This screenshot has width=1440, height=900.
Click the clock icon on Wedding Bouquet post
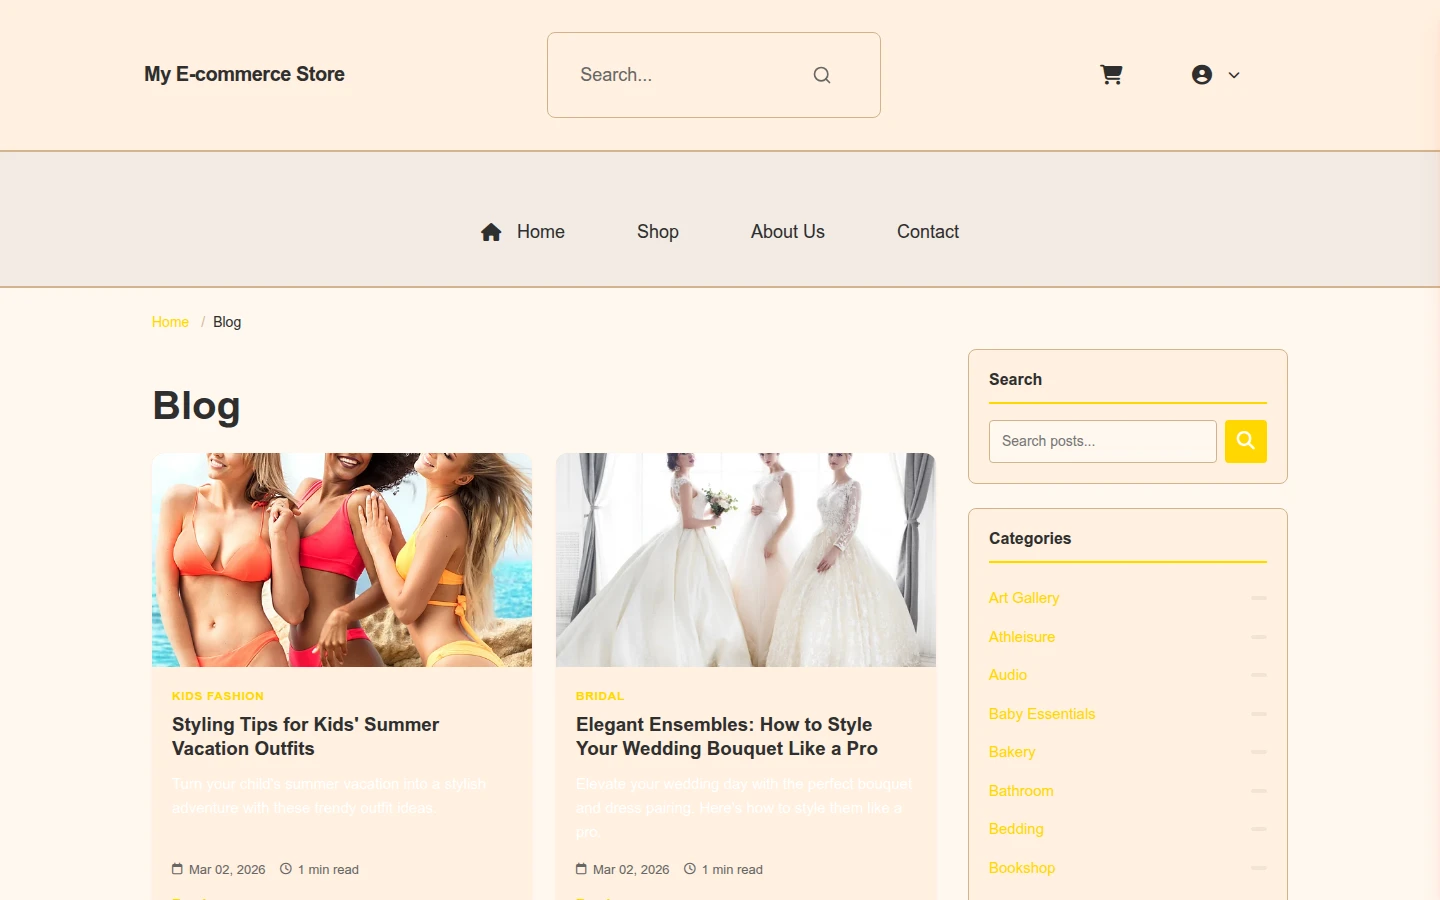click(690, 869)
